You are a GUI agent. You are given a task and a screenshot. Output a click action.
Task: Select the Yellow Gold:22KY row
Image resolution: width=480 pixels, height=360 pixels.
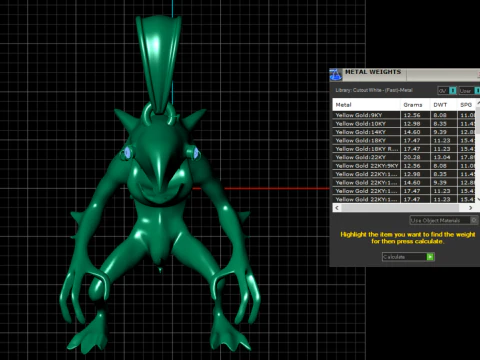pos(404,157)
